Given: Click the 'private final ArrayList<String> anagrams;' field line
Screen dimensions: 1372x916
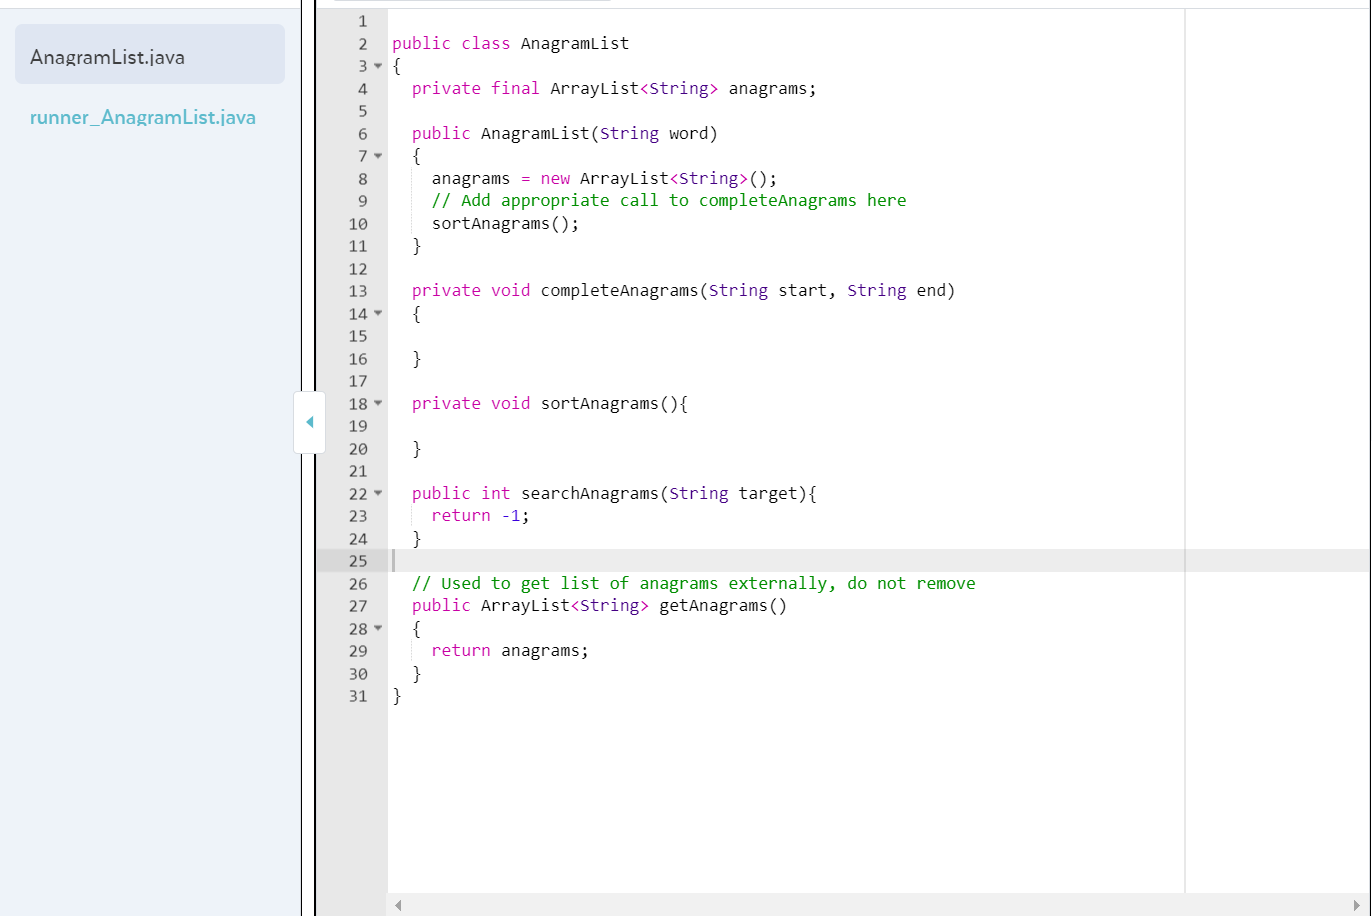Looking at the screenshot, I should tap(614, 89).
